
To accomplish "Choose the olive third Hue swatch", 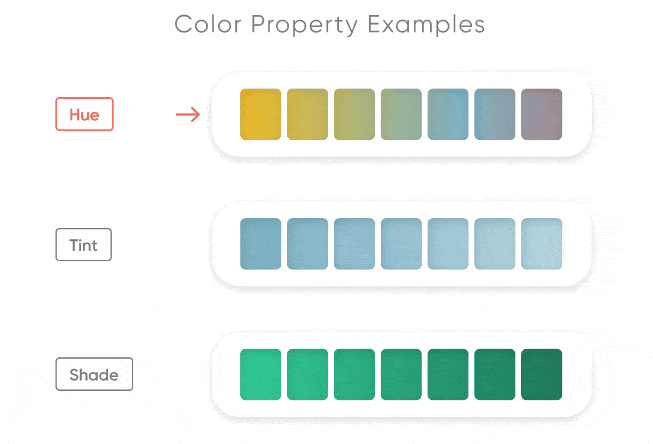I will click(x=354, y=114).
